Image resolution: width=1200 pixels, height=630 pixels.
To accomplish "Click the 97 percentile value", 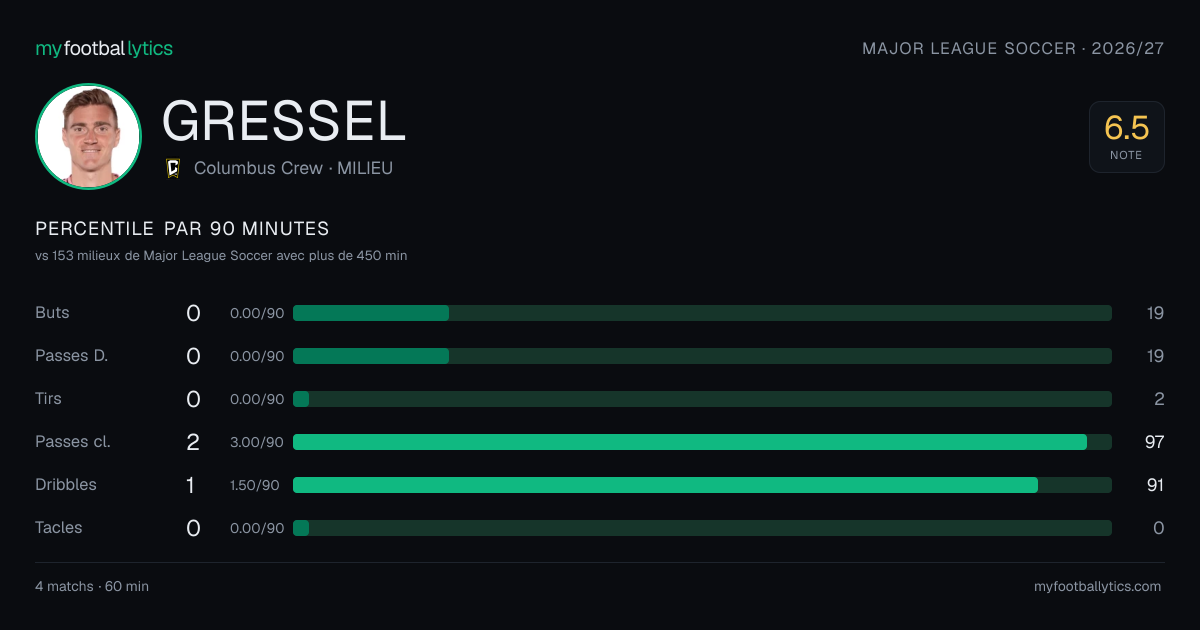I will (x=1154, y=442).
